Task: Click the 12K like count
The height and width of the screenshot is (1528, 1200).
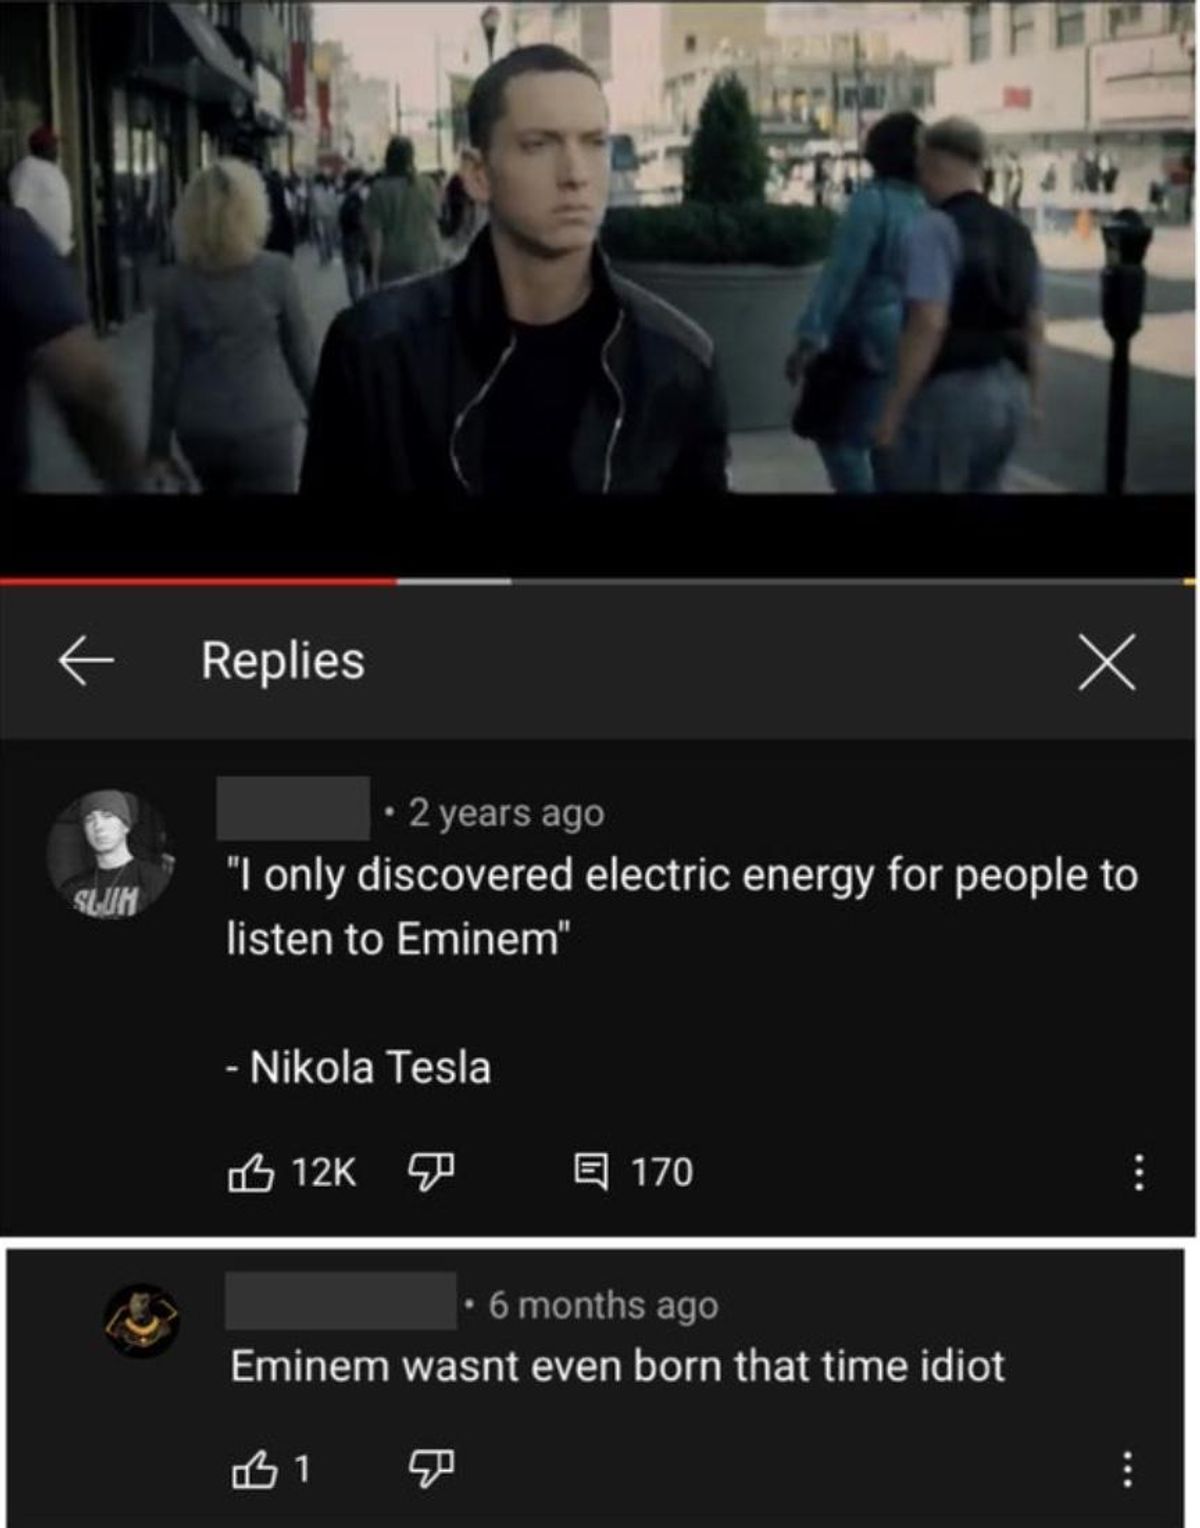Action: pyautogui.click(x=324, y=1172)
